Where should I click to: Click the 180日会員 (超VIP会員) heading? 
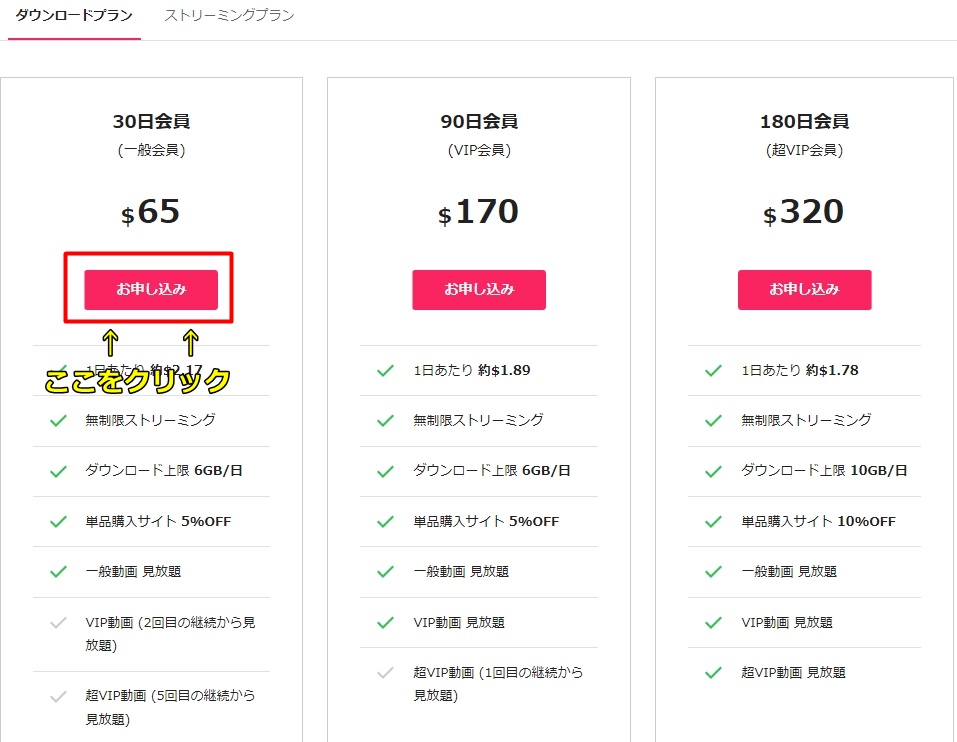pos(804,122)
